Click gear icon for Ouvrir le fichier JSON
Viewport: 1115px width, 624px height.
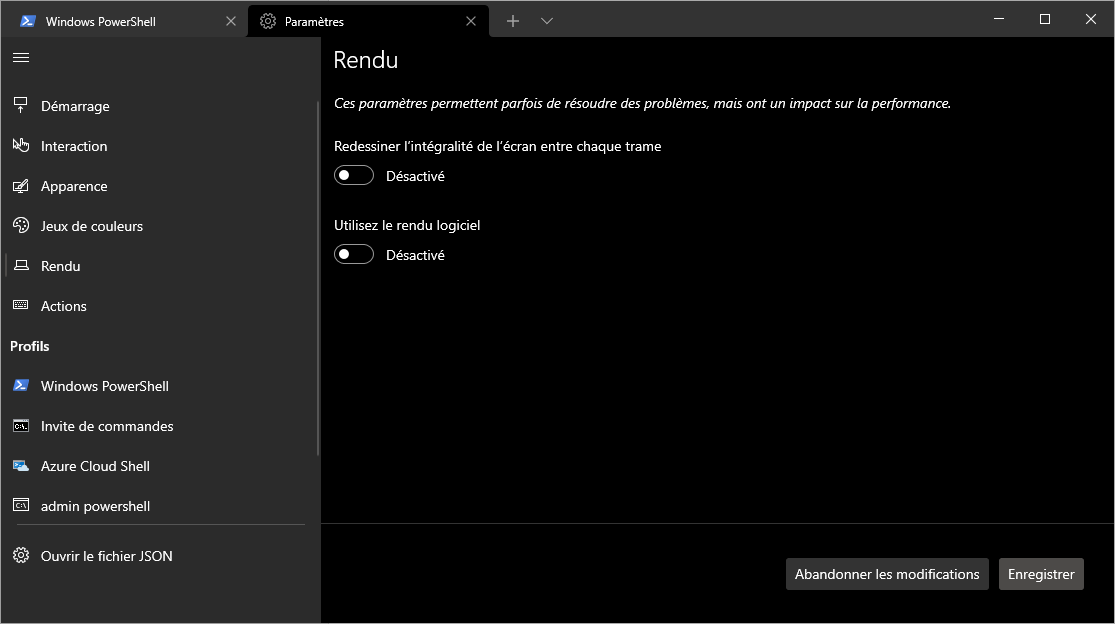point(20,556)
